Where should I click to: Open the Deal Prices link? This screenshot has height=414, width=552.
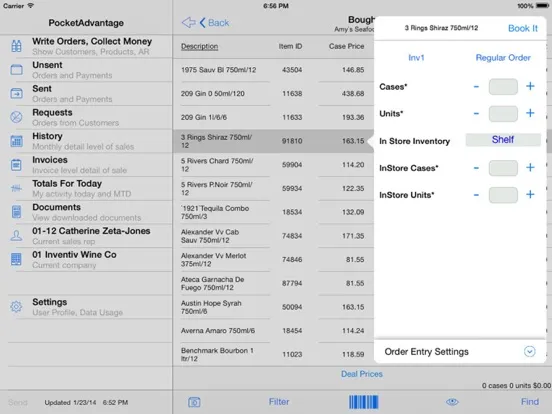[x=362, y=374]
